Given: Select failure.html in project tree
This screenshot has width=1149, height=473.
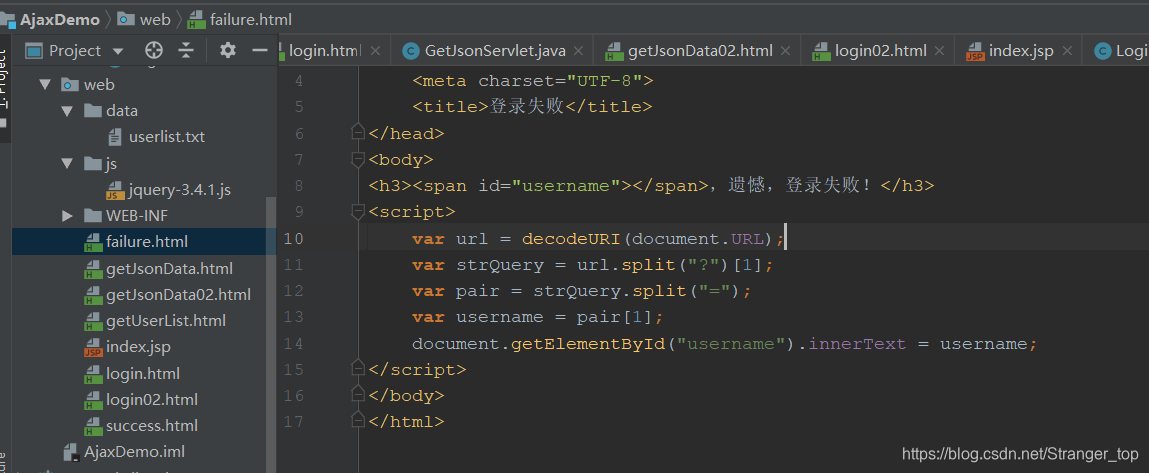Looking at the screenshot, I should point(147,242).
